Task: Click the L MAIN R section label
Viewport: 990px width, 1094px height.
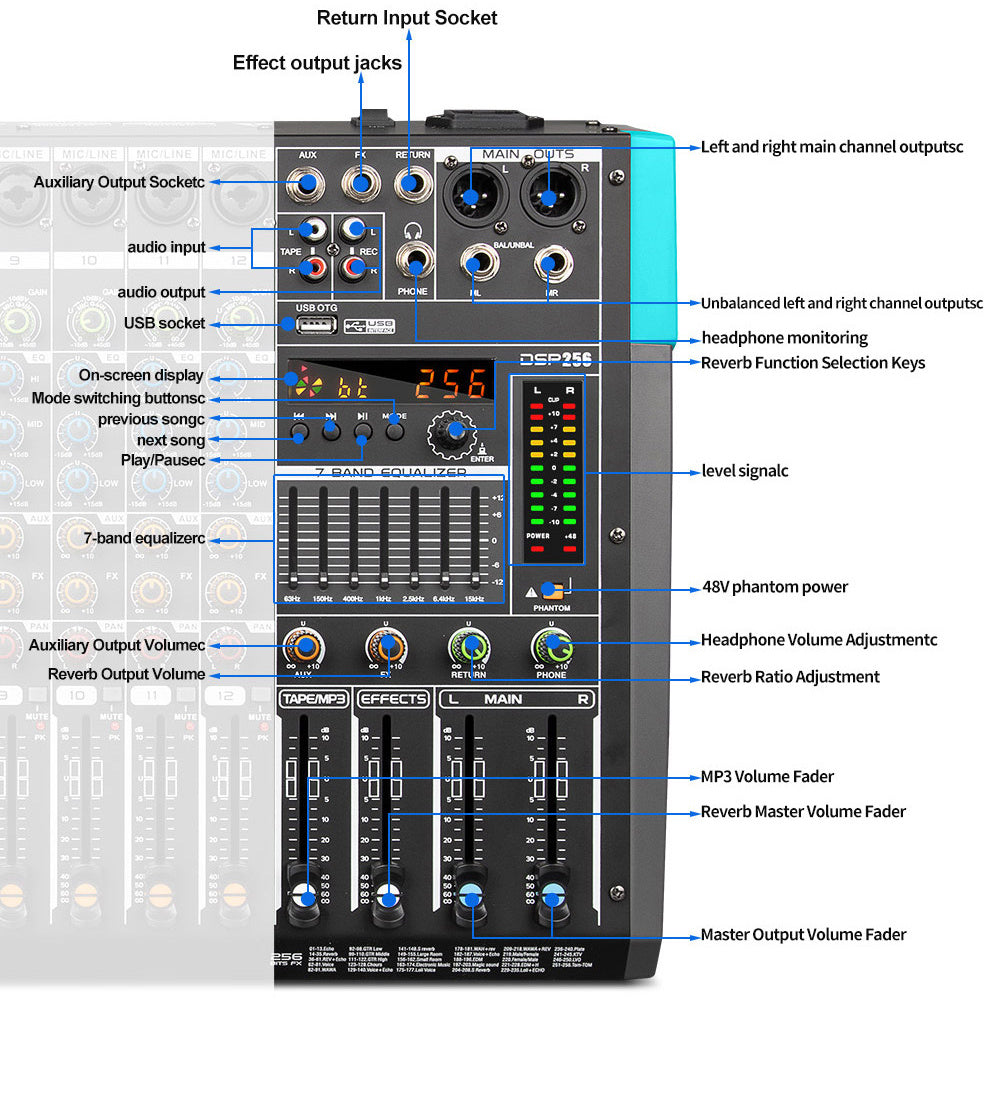Action: click(516, 698)
